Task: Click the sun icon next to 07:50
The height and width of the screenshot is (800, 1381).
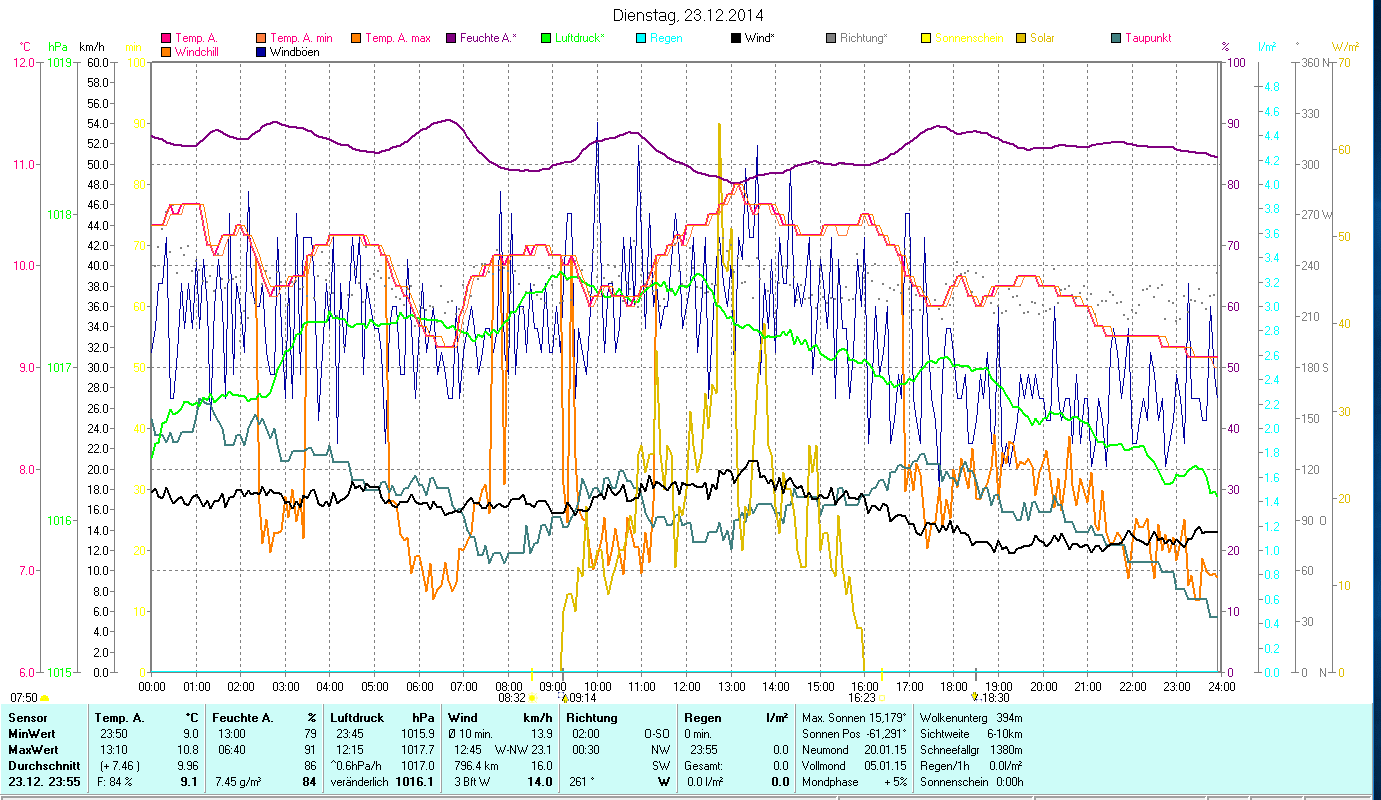Action: [44, 698]
